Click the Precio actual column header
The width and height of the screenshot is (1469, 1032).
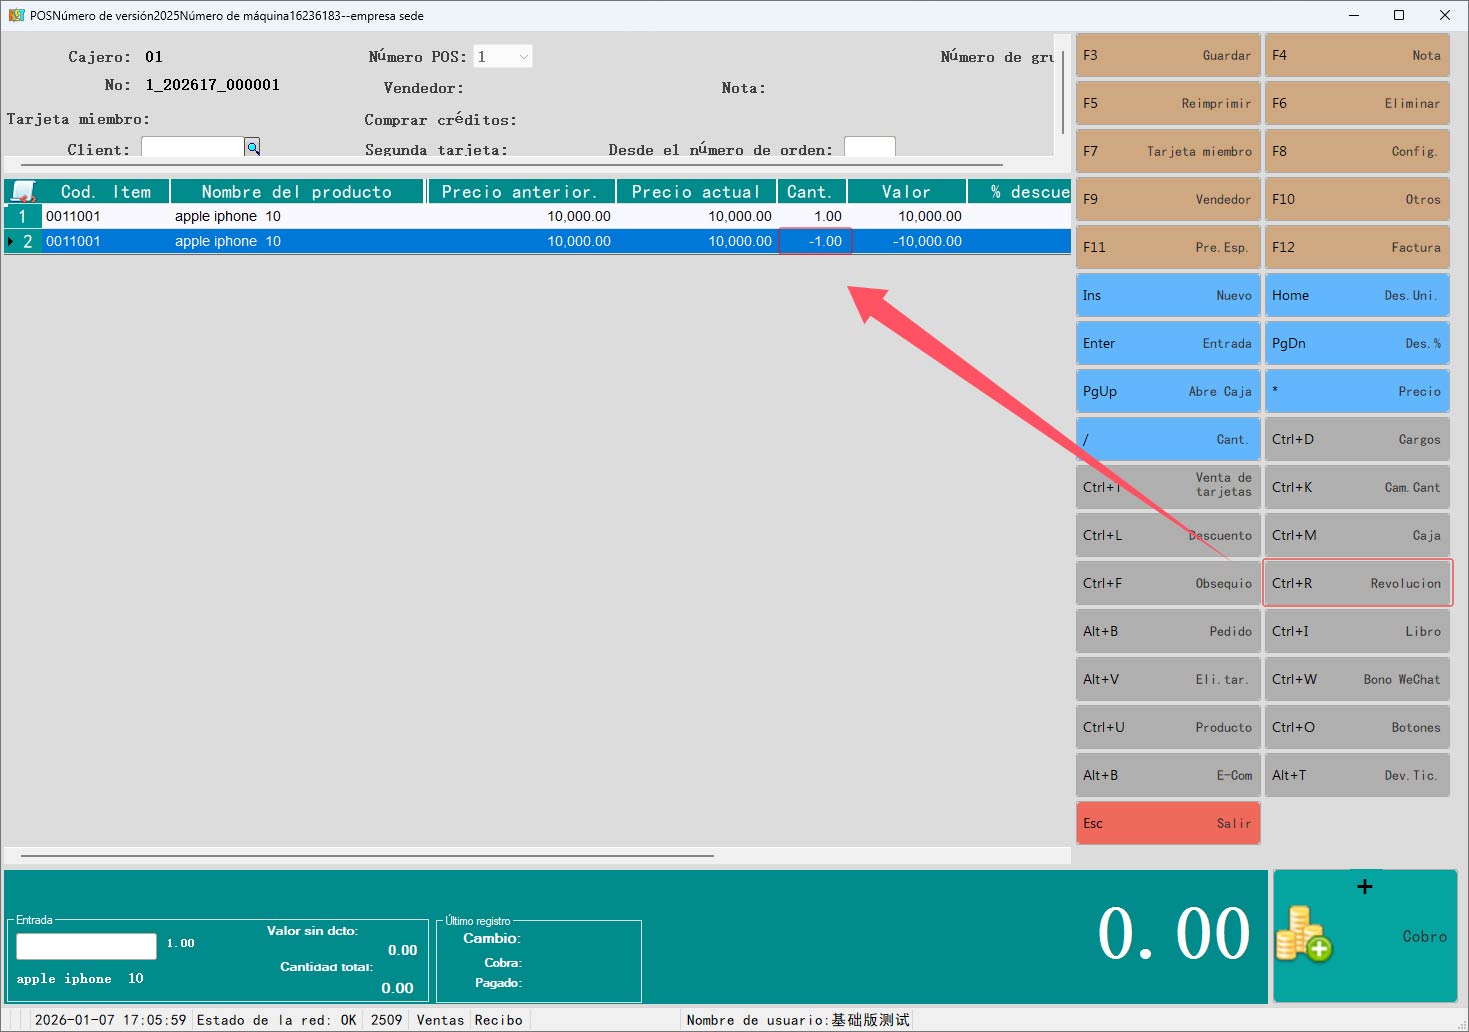tap(695, 191)
